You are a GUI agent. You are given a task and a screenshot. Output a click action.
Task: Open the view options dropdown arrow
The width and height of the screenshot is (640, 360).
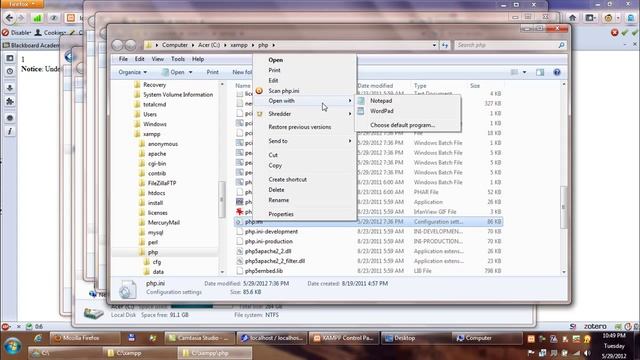click(524, 72)
